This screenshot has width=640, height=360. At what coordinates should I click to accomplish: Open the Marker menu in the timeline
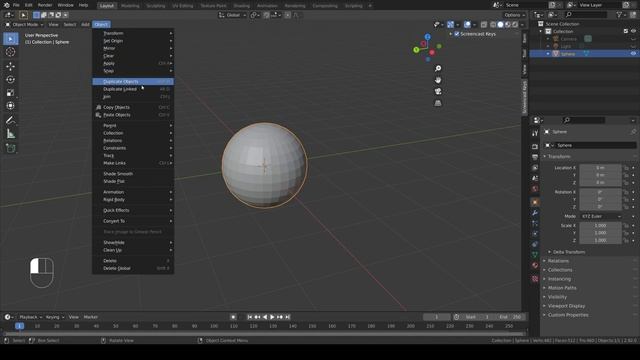click(x=91, y=317)
